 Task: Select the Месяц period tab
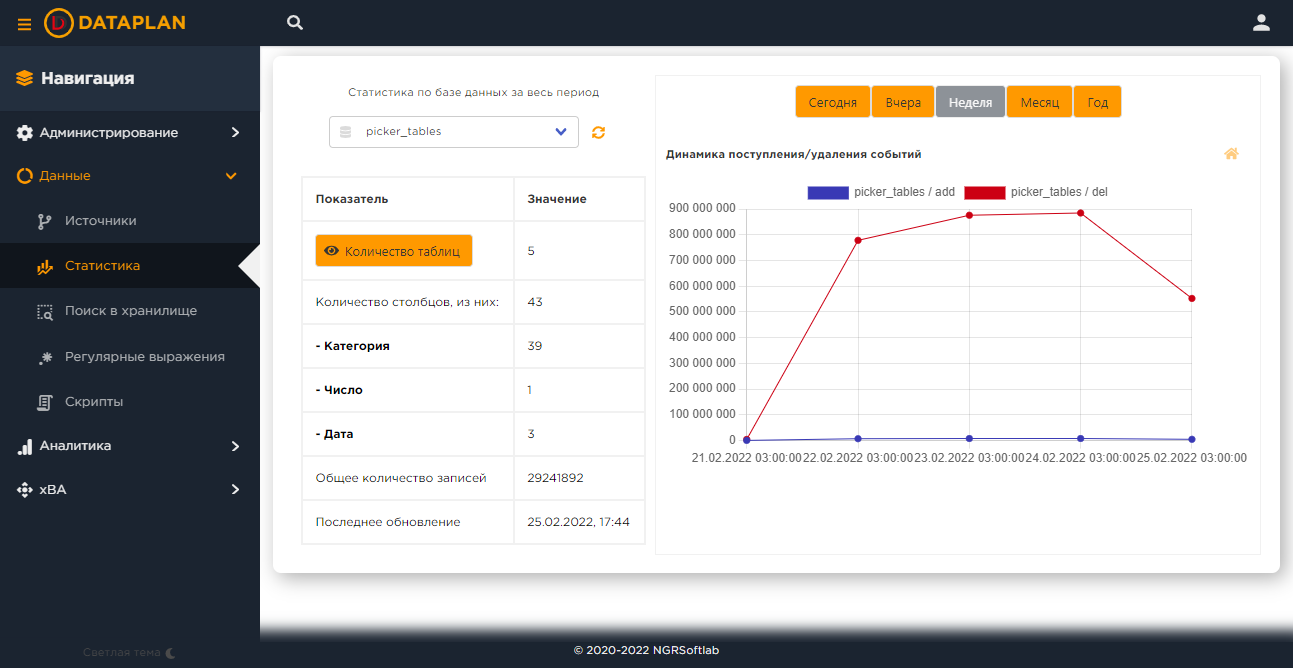[x=1040, y=102]
